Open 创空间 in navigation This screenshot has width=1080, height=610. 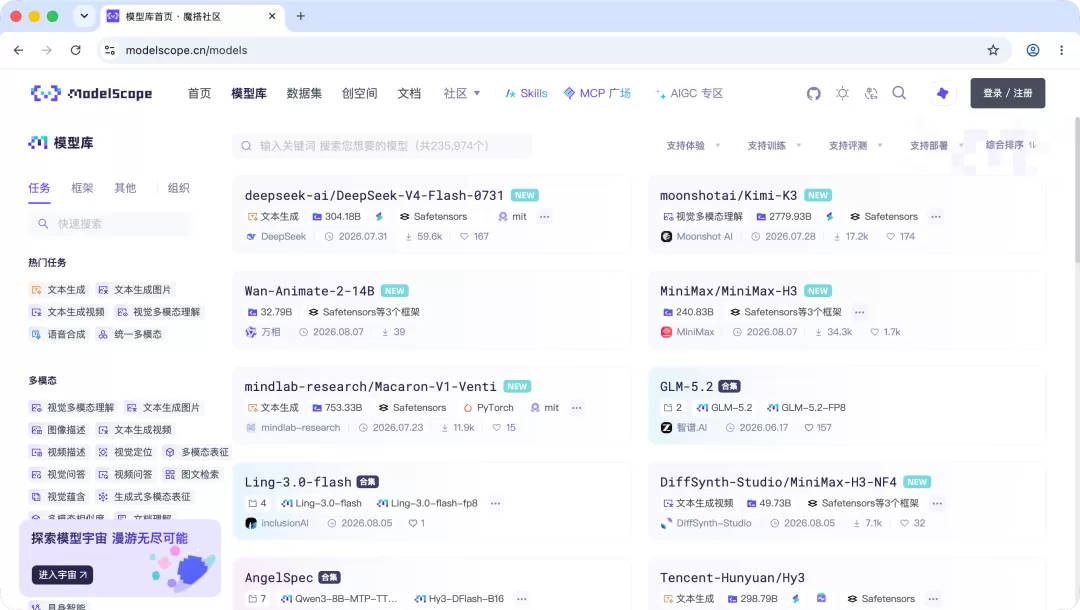[x=360, y=93]
